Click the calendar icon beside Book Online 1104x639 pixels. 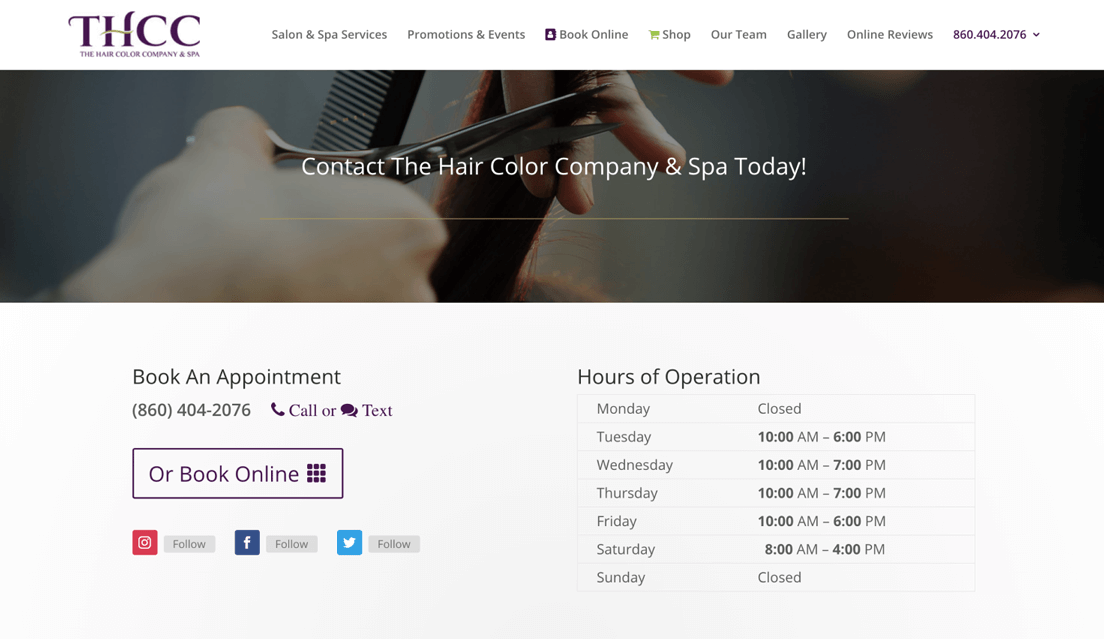click(x=550, y=33)
